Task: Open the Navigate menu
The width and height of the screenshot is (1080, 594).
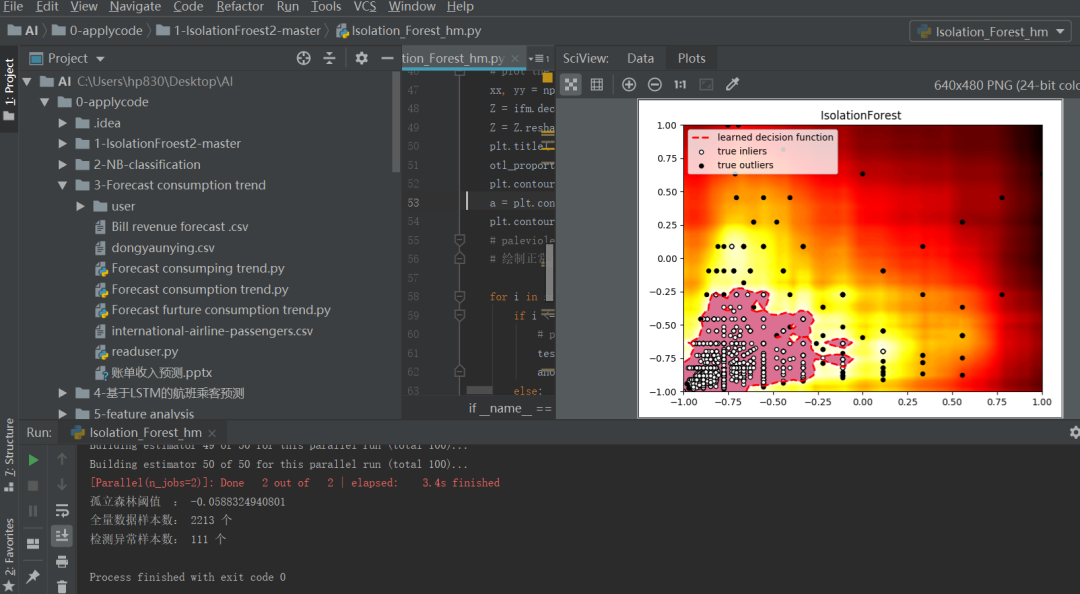Action: [x=135, y=6]
